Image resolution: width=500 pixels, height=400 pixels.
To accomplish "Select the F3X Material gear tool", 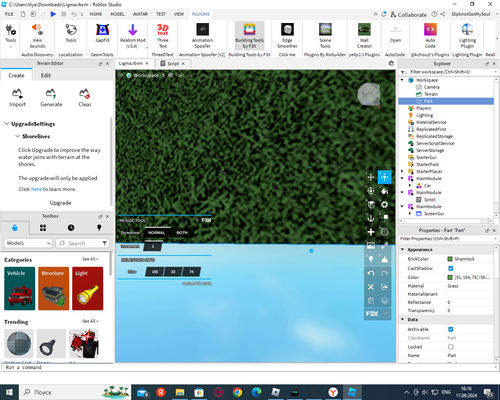I will (x=384, y=205).
